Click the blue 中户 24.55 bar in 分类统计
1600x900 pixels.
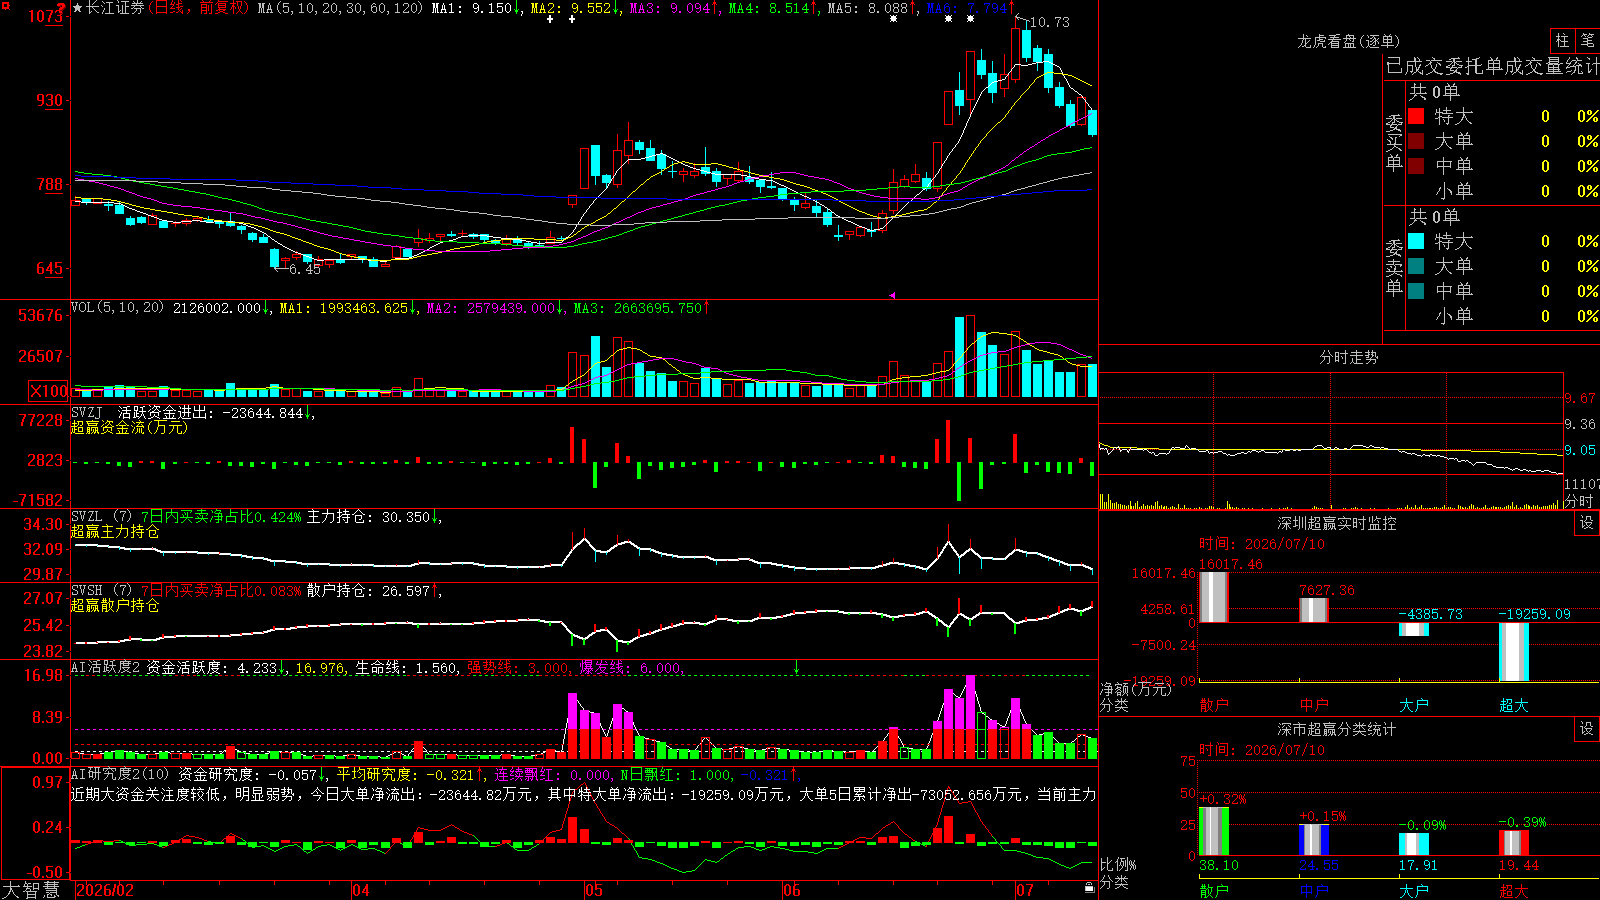coord(1313,840)
